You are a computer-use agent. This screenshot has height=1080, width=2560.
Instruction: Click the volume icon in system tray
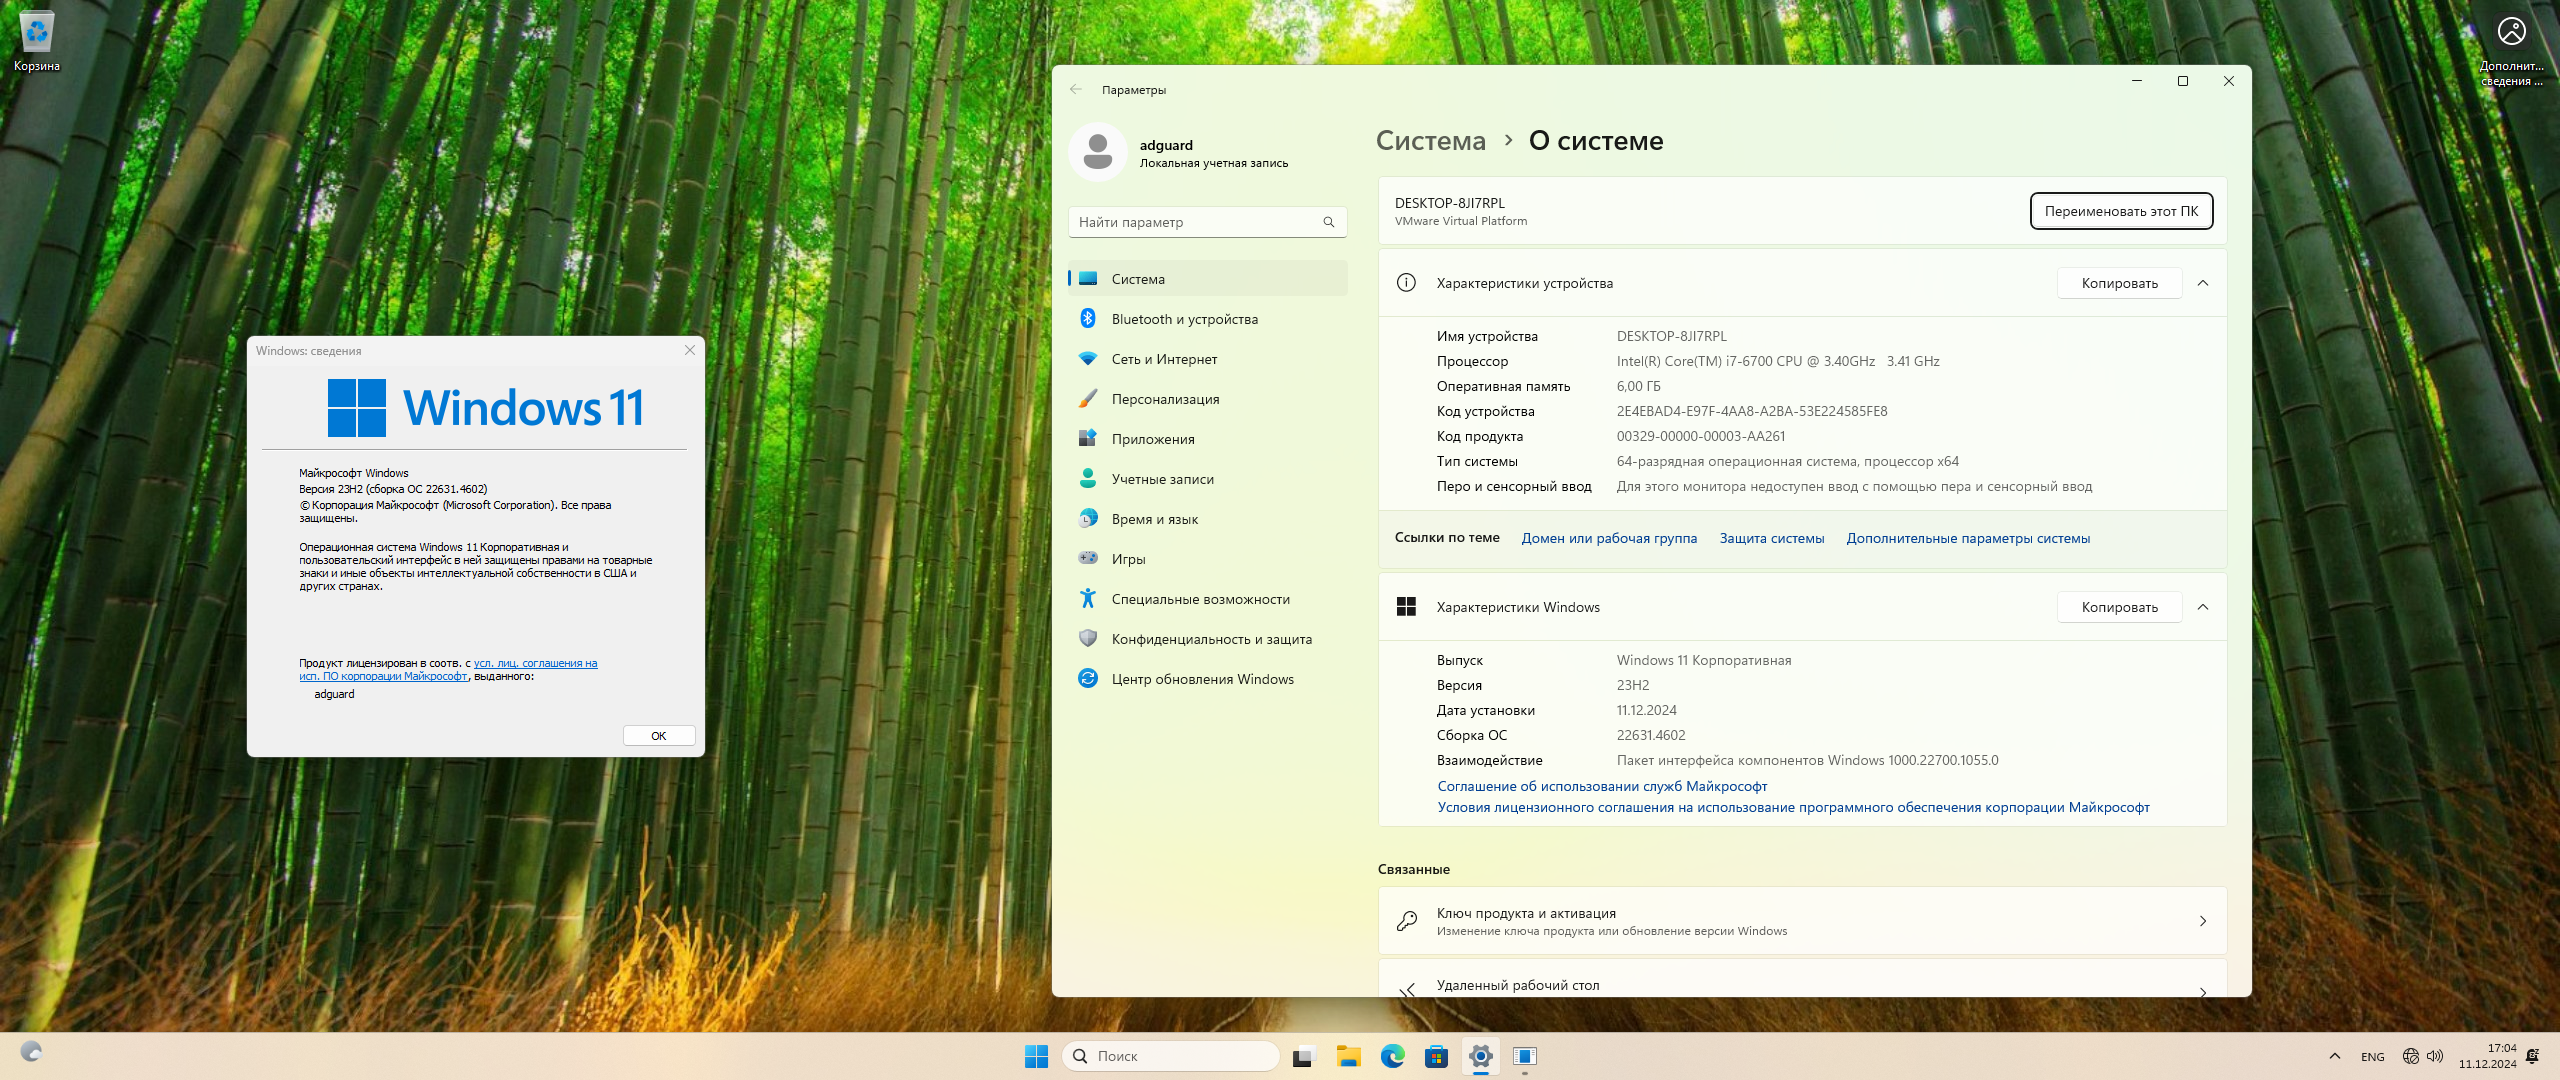click(x=2435, y=1056)
